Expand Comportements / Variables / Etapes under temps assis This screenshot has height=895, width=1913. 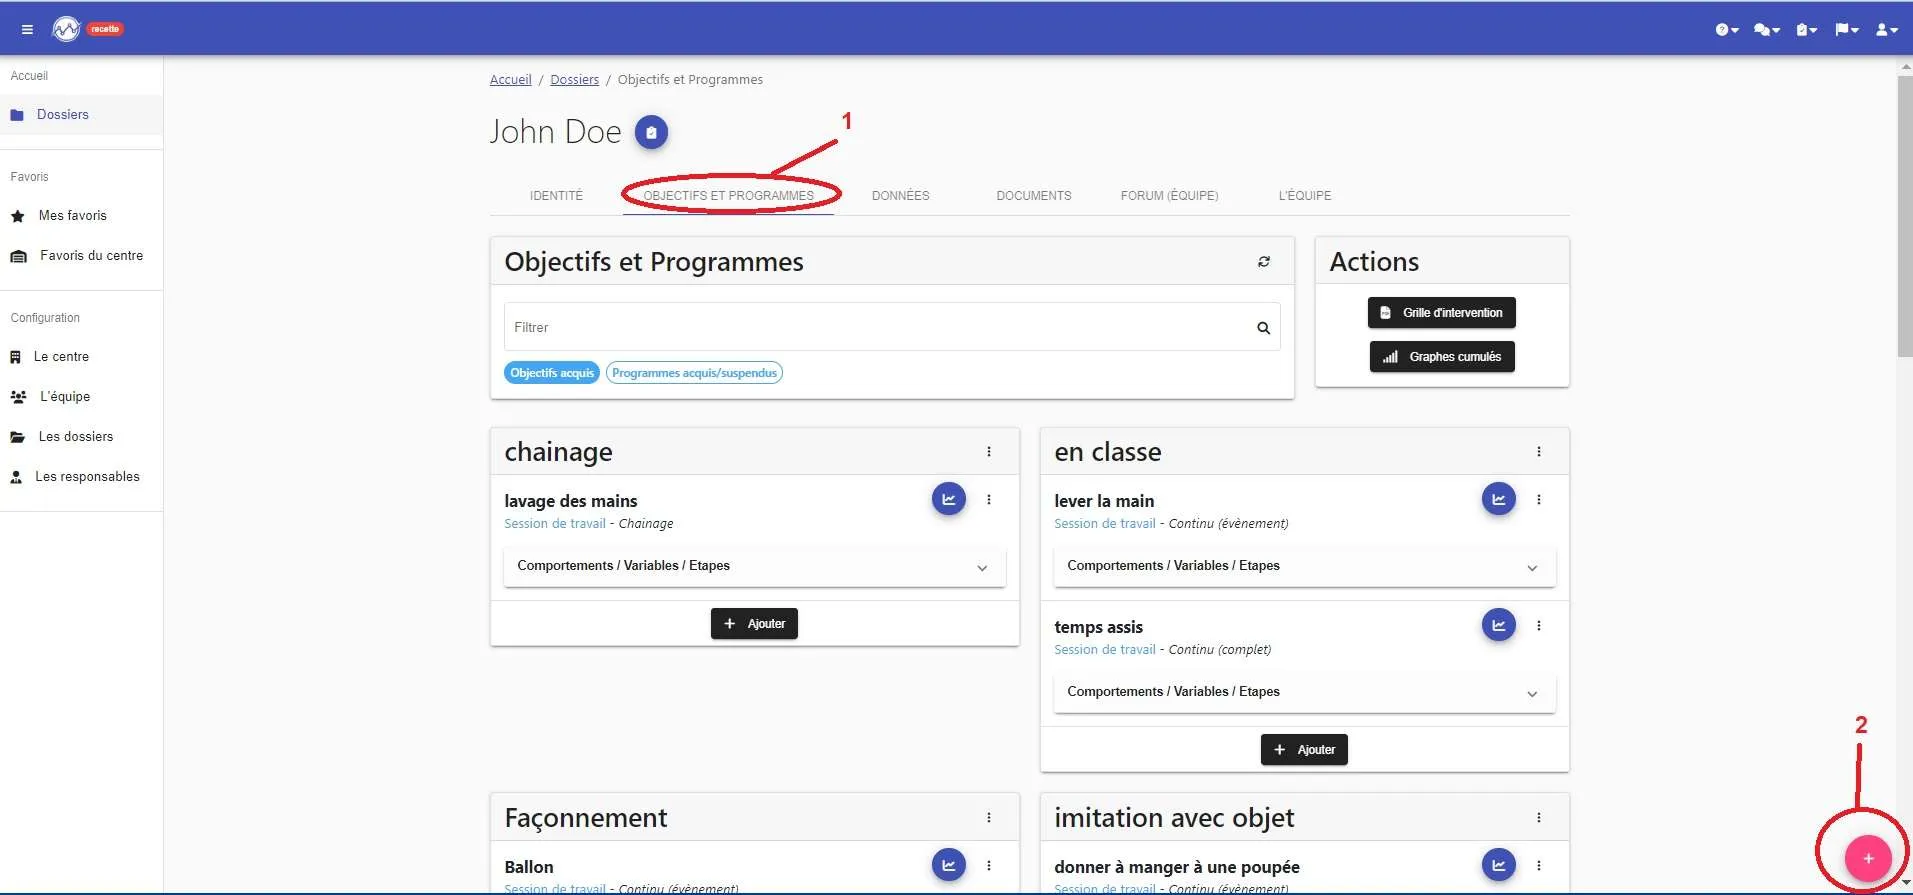coord(1304,693)
